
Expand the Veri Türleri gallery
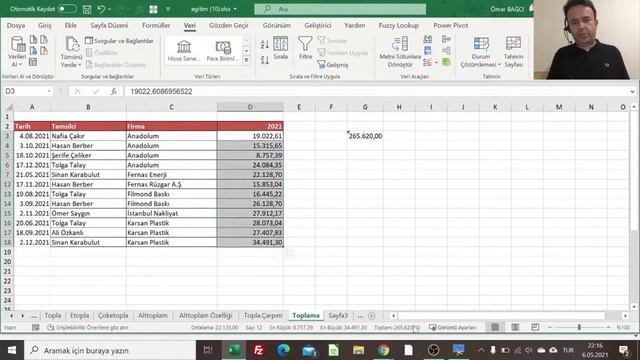pos(246,60)
